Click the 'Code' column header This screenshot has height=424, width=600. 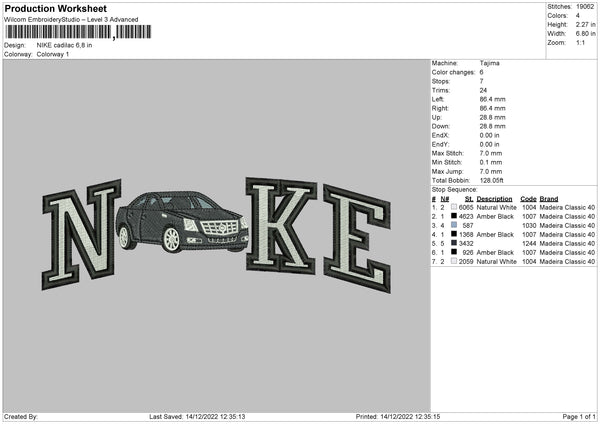tap(528, 199)
